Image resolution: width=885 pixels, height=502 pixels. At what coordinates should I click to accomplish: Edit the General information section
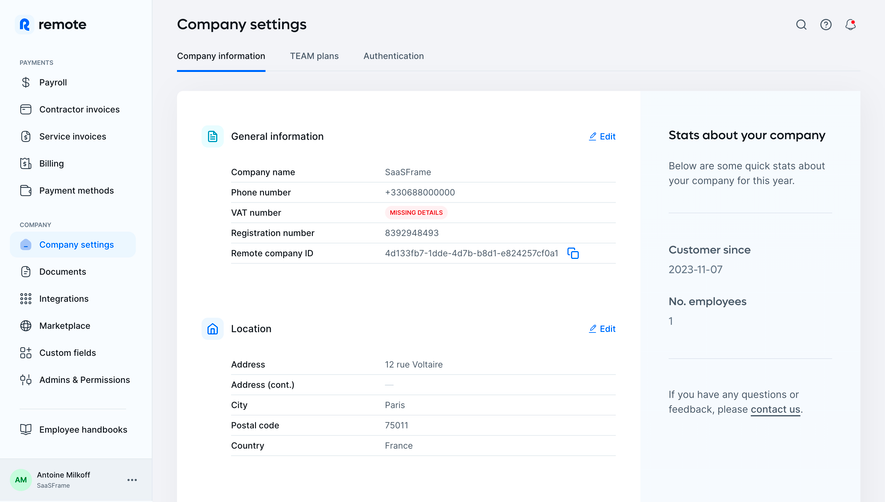[x=602, y=137]
